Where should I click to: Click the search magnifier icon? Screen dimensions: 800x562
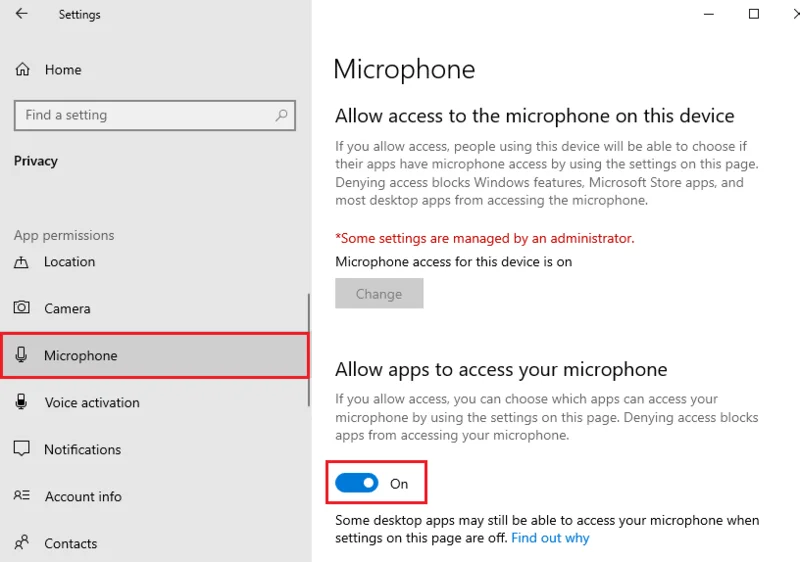click(281, 115)
